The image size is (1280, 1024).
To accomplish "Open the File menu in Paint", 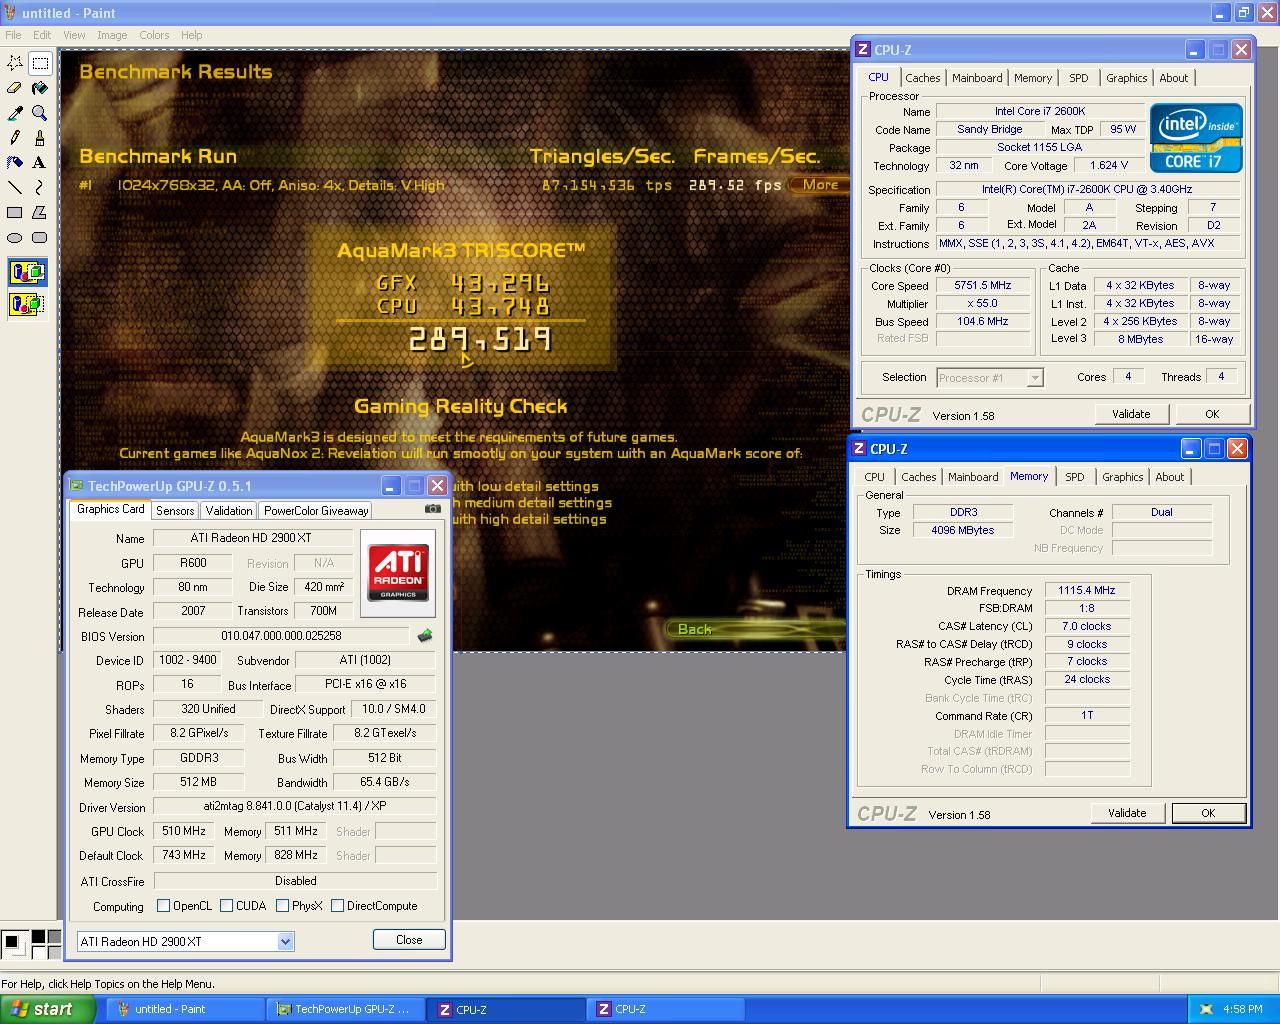I will [13, 35].
